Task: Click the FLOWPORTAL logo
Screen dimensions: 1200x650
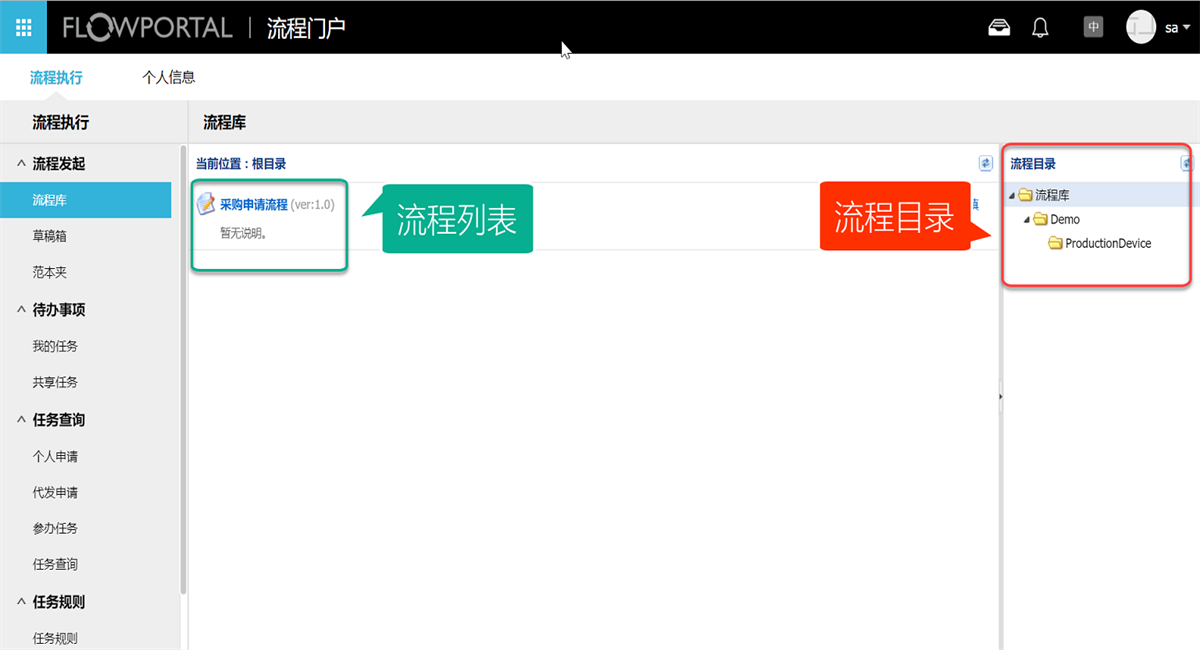Action: [x=147, y=27]
